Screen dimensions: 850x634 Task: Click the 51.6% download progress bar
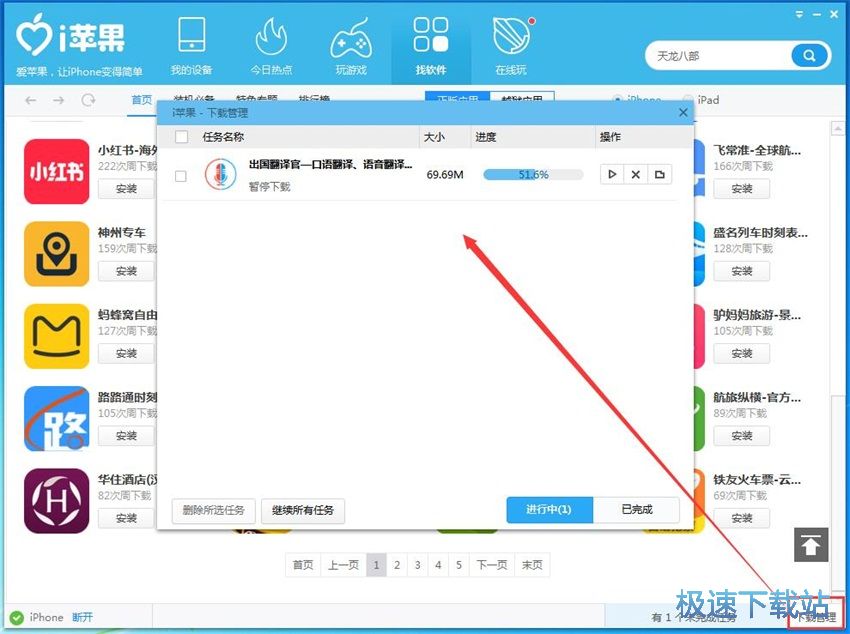(533, 174)
